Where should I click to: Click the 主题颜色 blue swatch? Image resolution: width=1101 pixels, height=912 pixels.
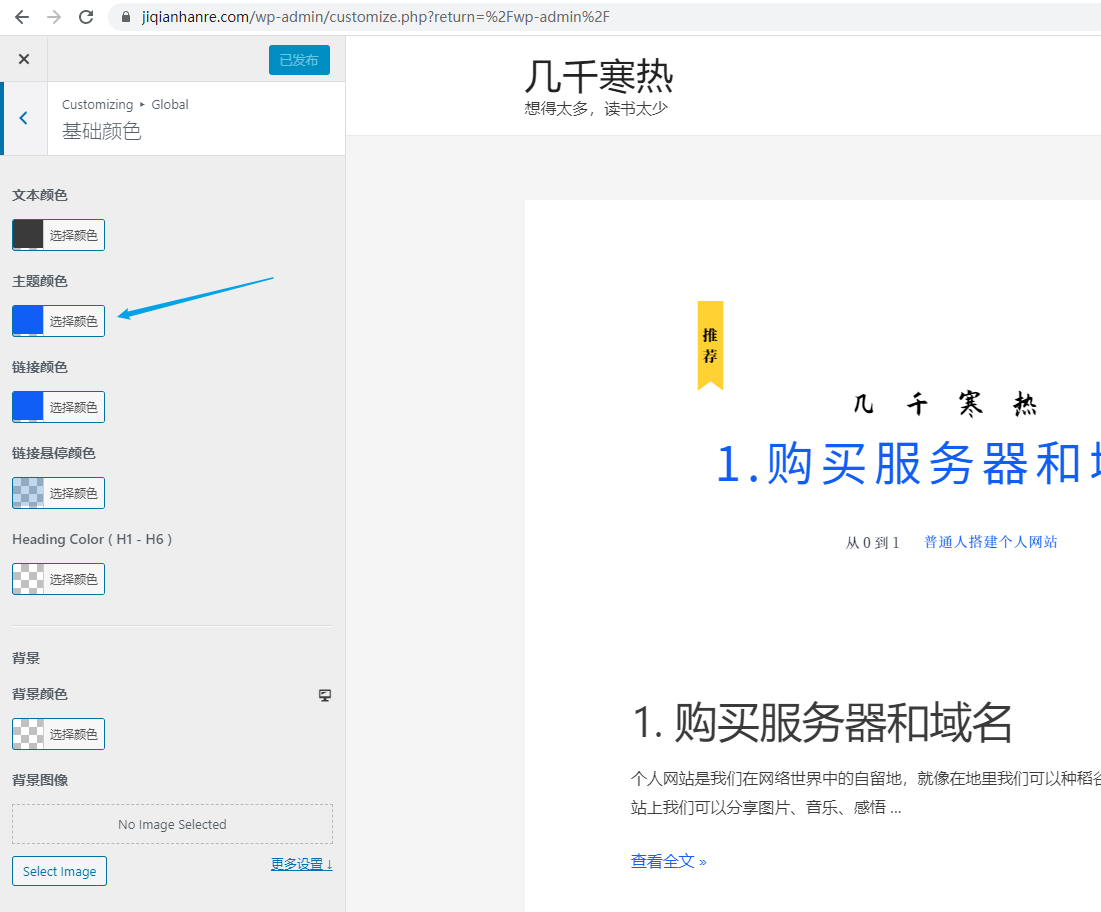(27, 320)
